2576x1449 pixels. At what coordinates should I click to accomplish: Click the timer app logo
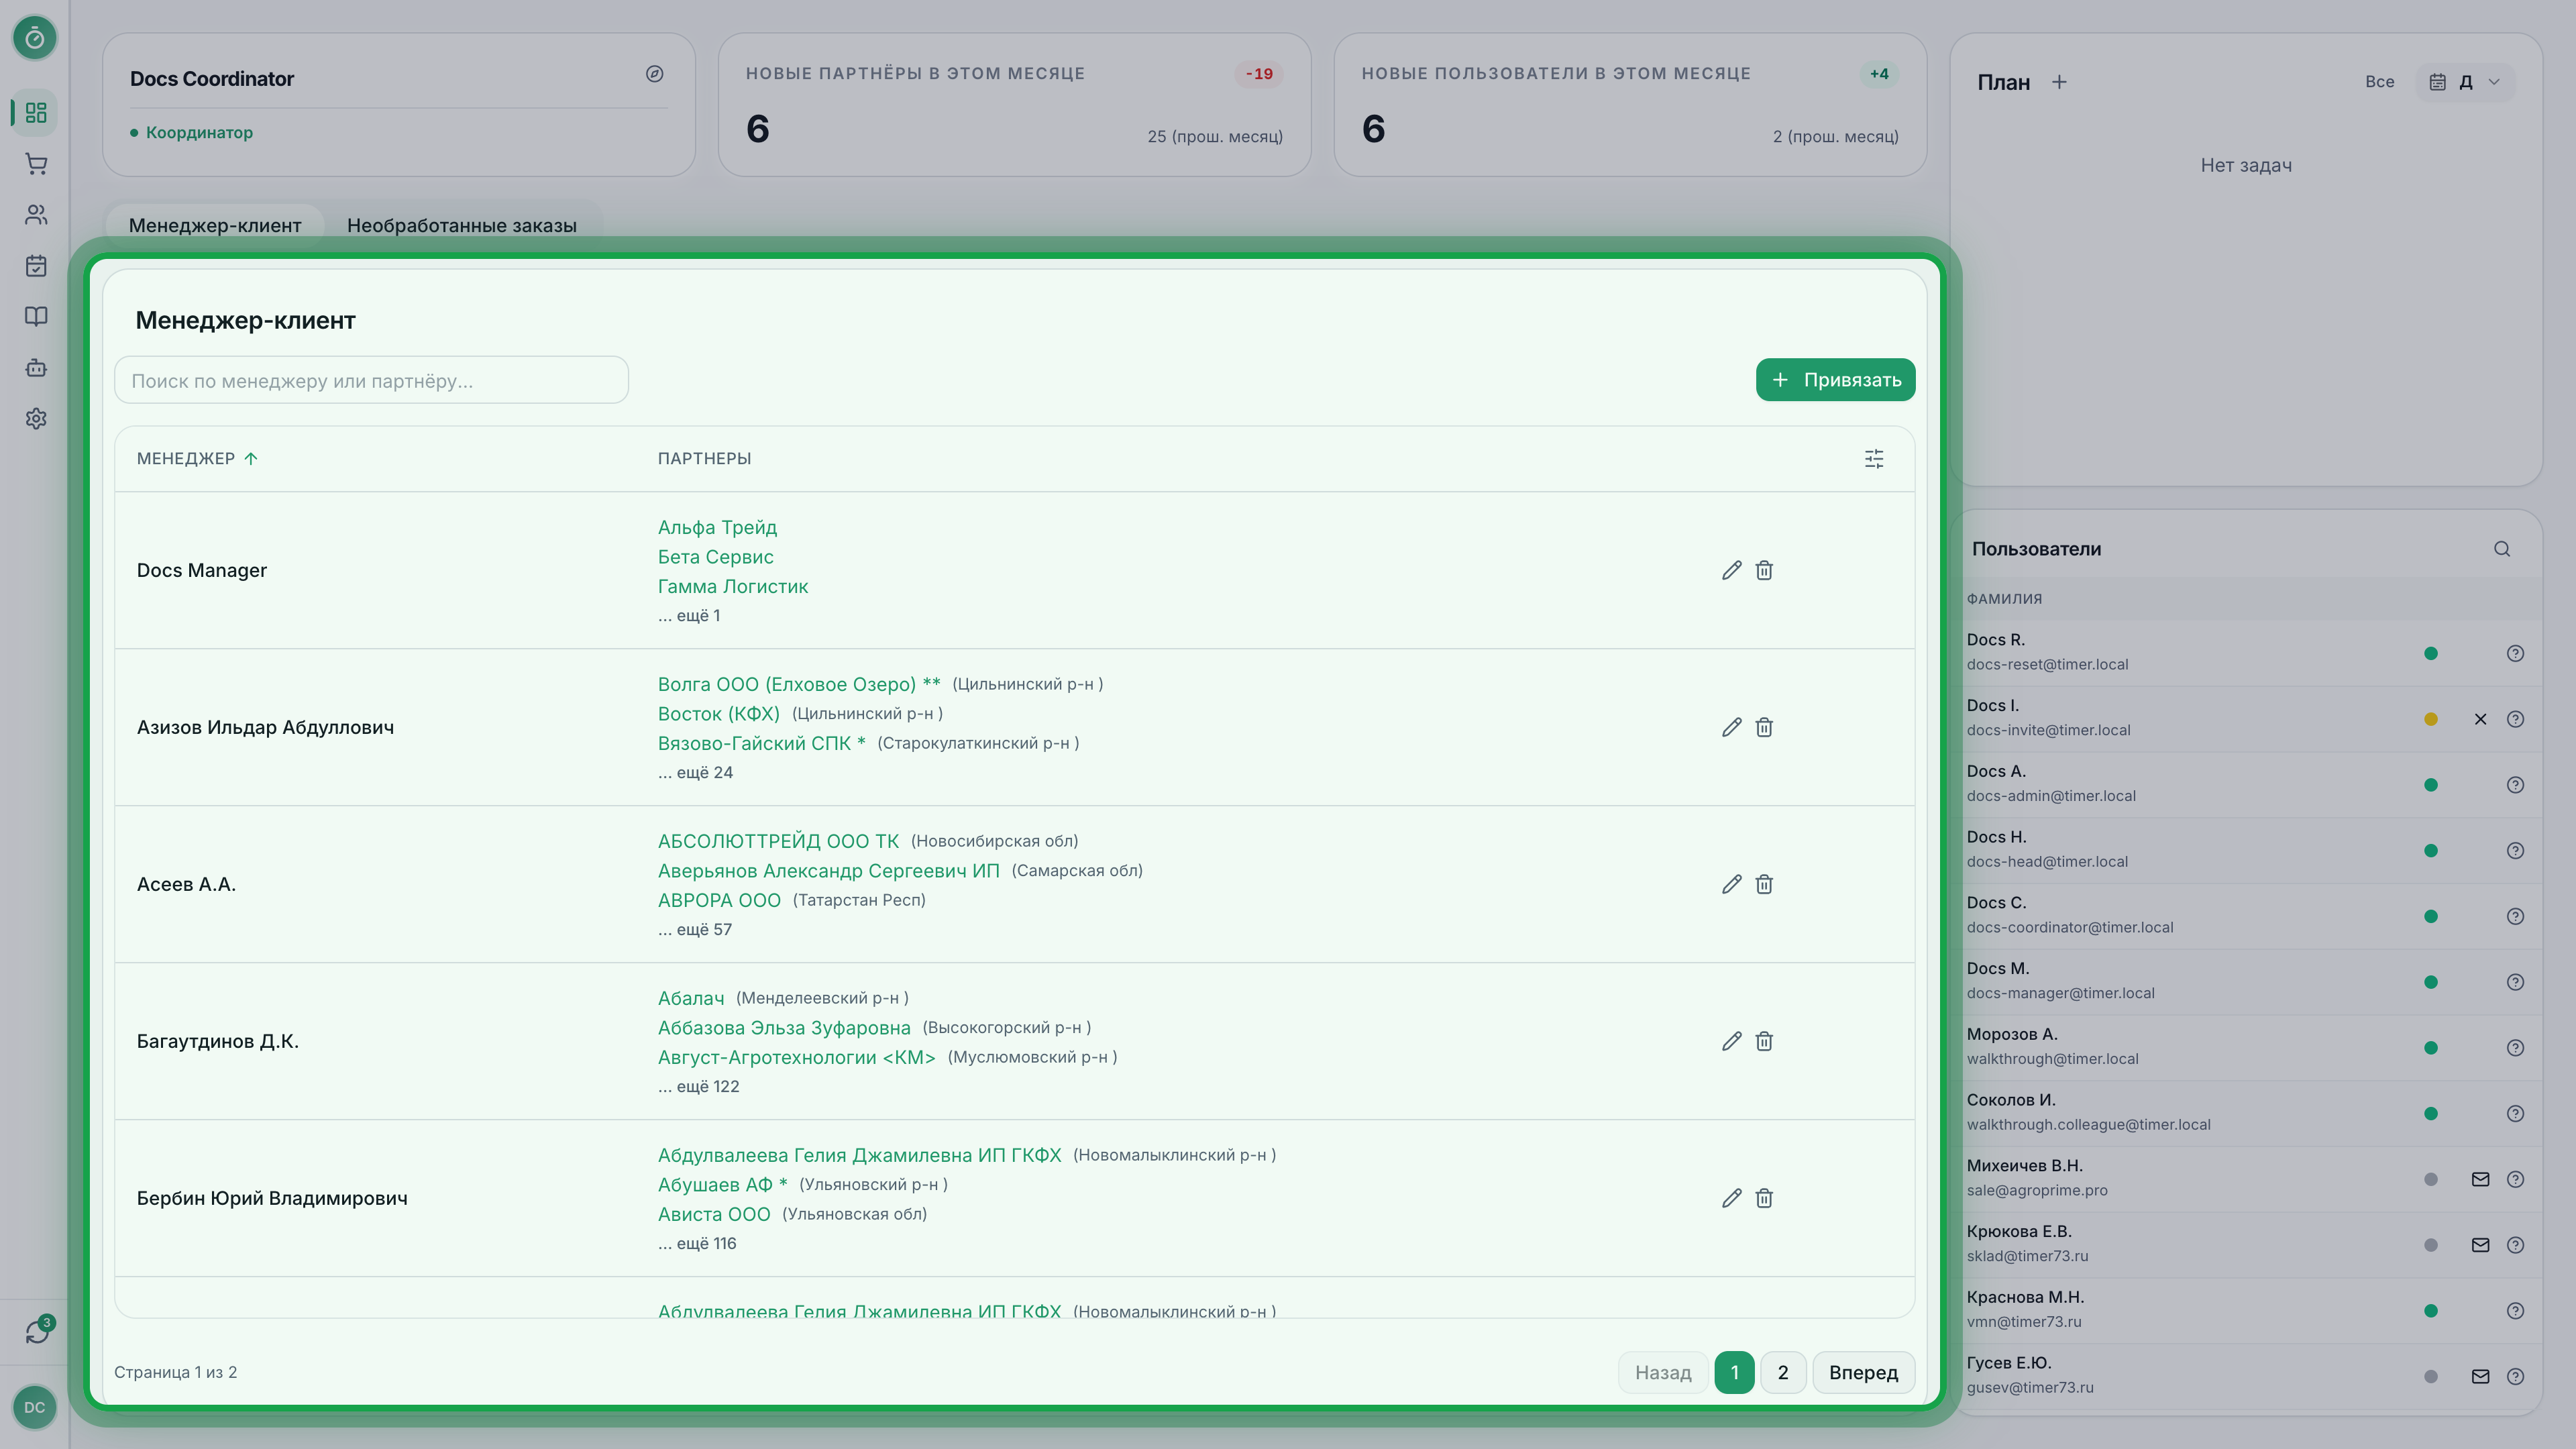(x=35, y=38)
